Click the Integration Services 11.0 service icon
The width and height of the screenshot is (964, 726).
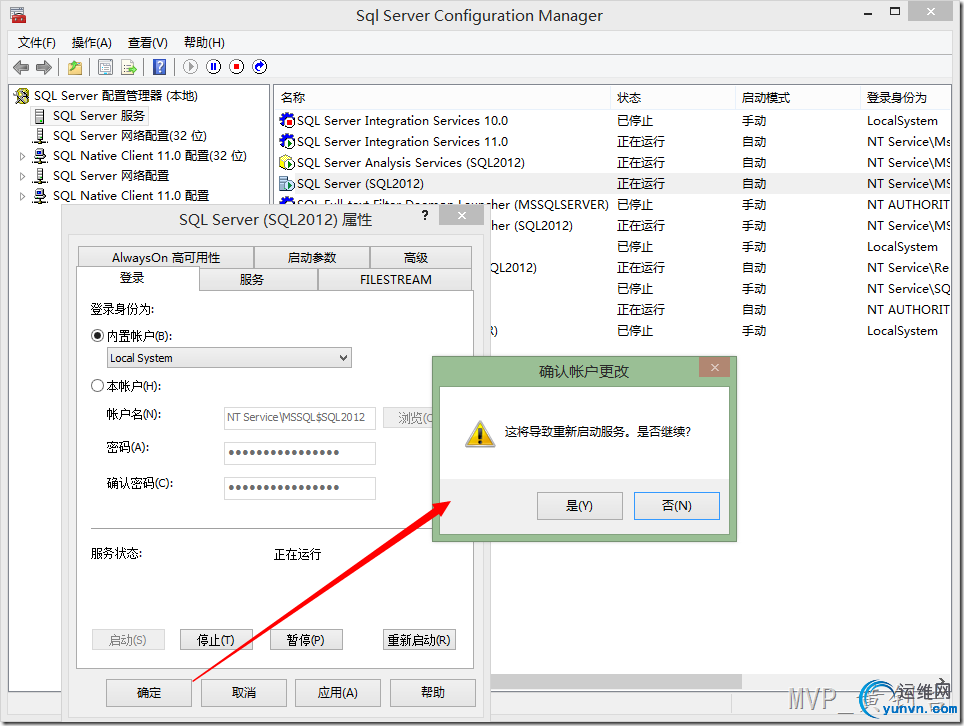point(286,141)
